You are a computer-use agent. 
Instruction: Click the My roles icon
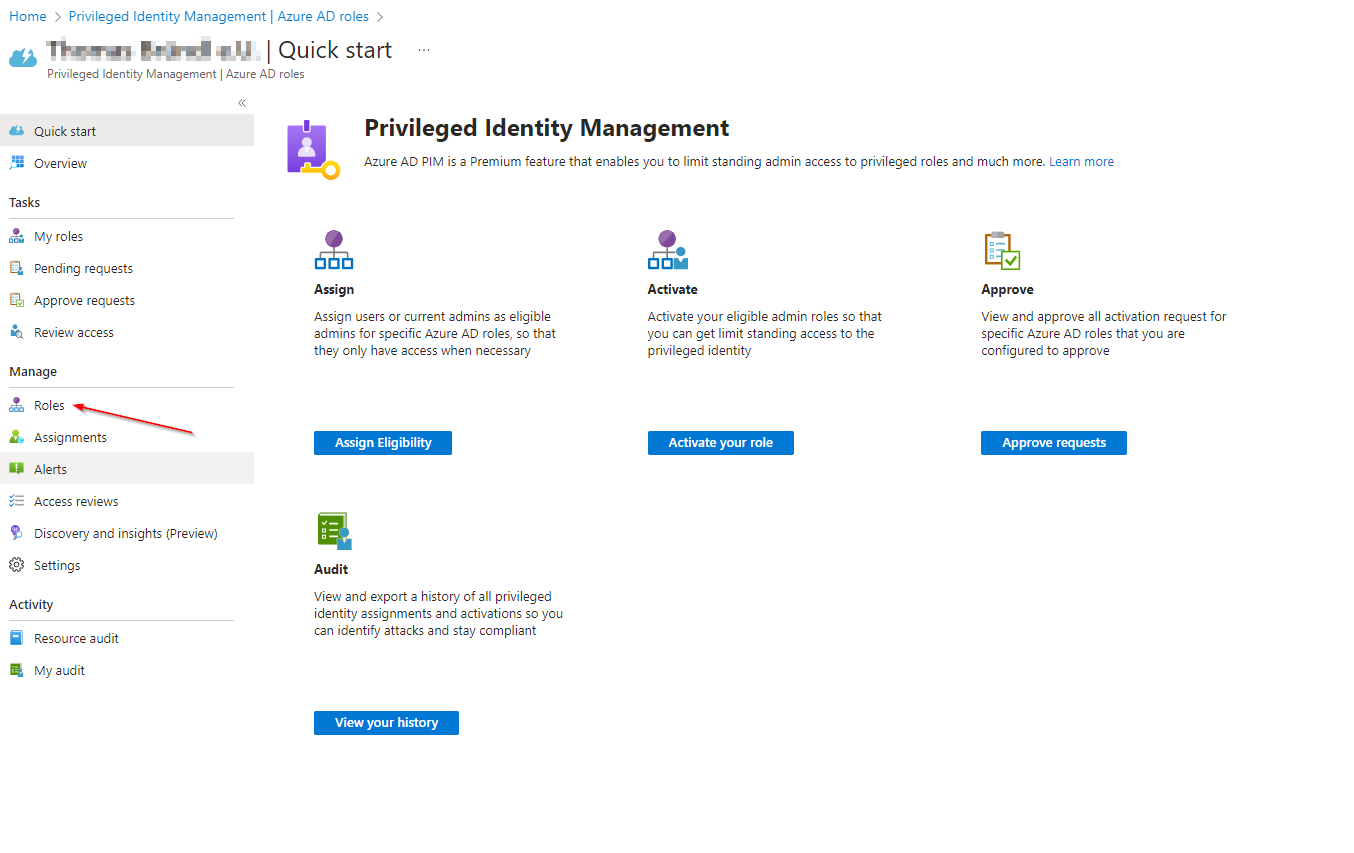[16, 236]
